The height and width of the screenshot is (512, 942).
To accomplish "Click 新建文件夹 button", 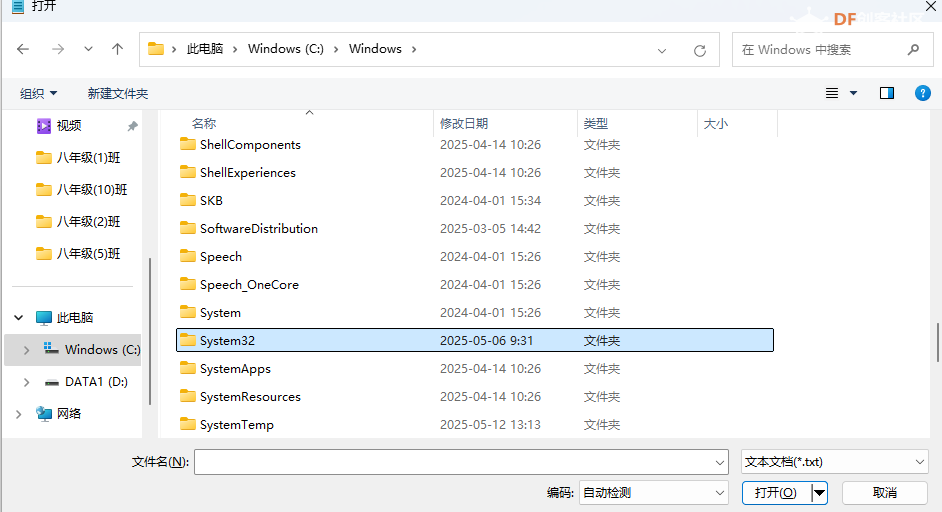I will click(118, 93).
